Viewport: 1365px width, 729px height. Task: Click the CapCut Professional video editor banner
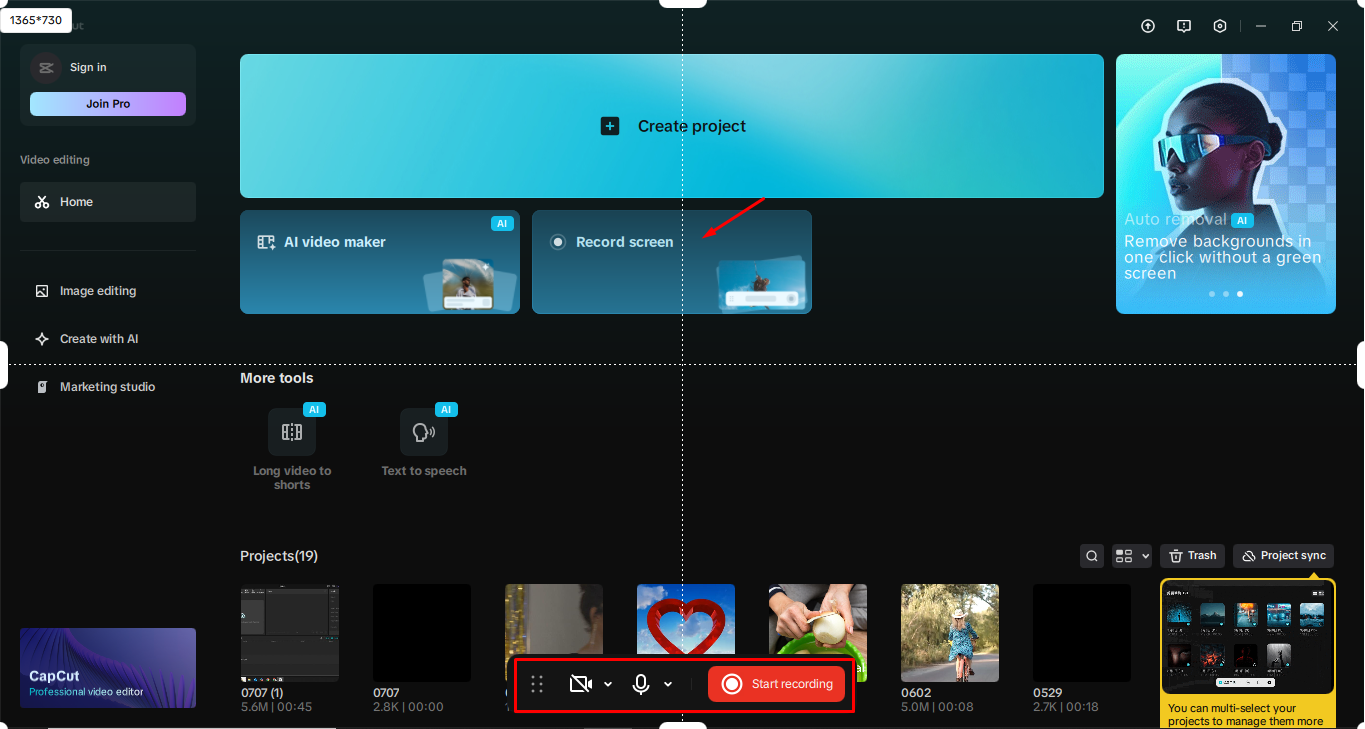(x=108, y=668)
